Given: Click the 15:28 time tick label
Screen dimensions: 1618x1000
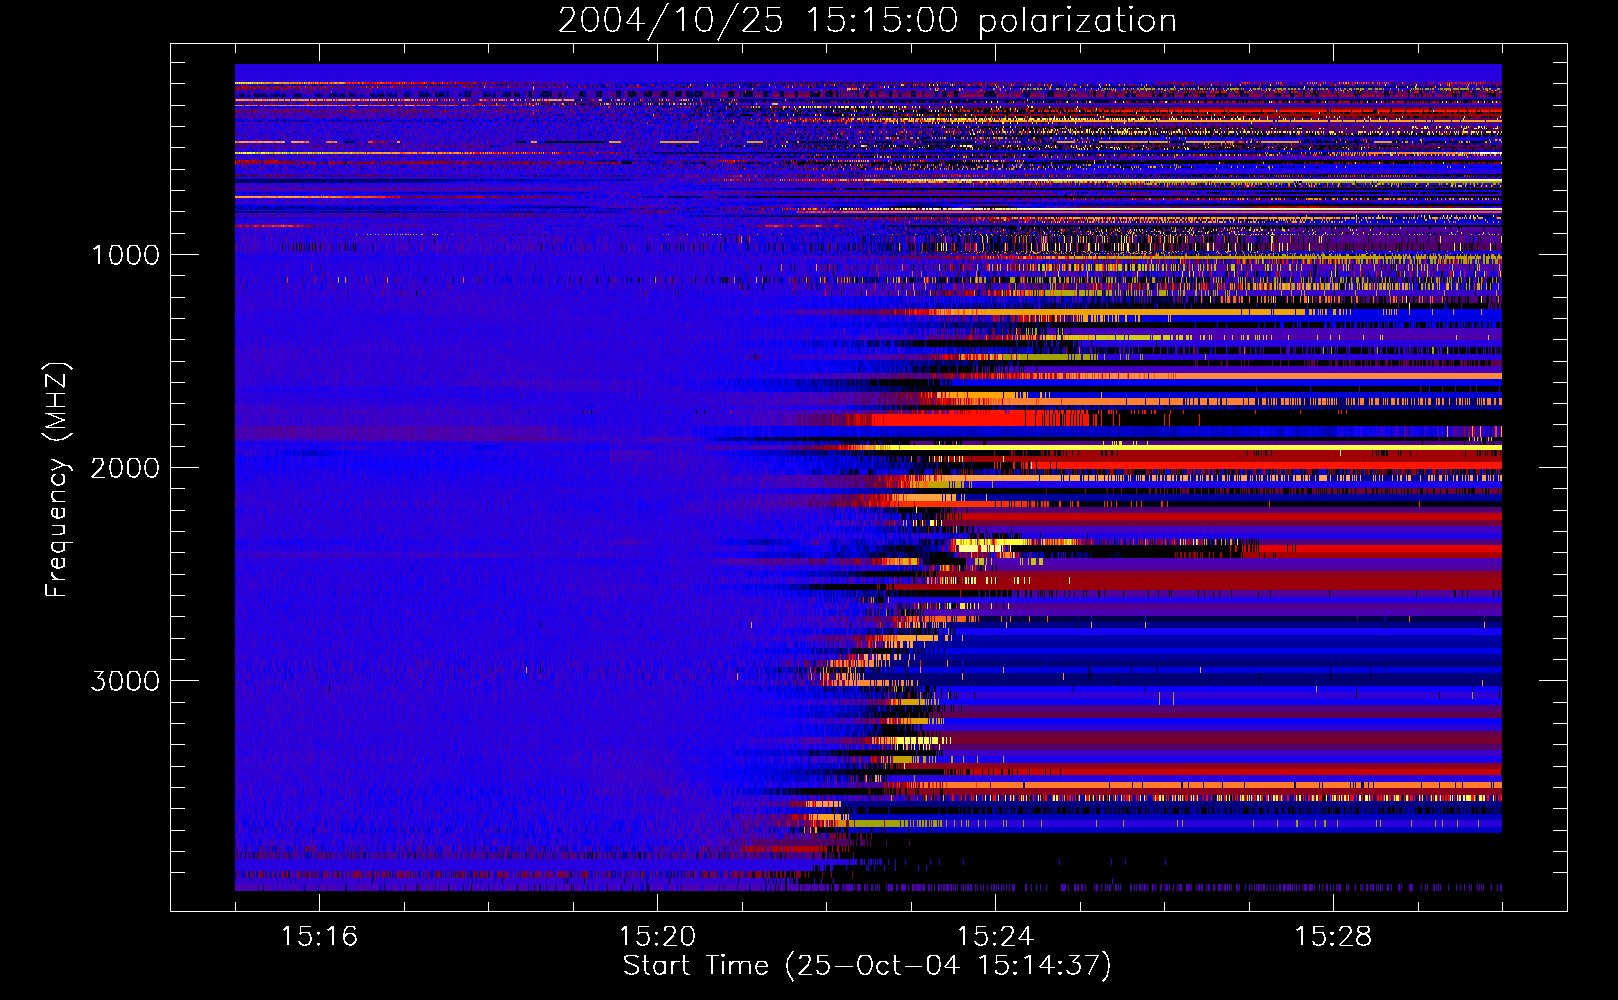Looking at the screenshot, I should [x=1333, y=936].
